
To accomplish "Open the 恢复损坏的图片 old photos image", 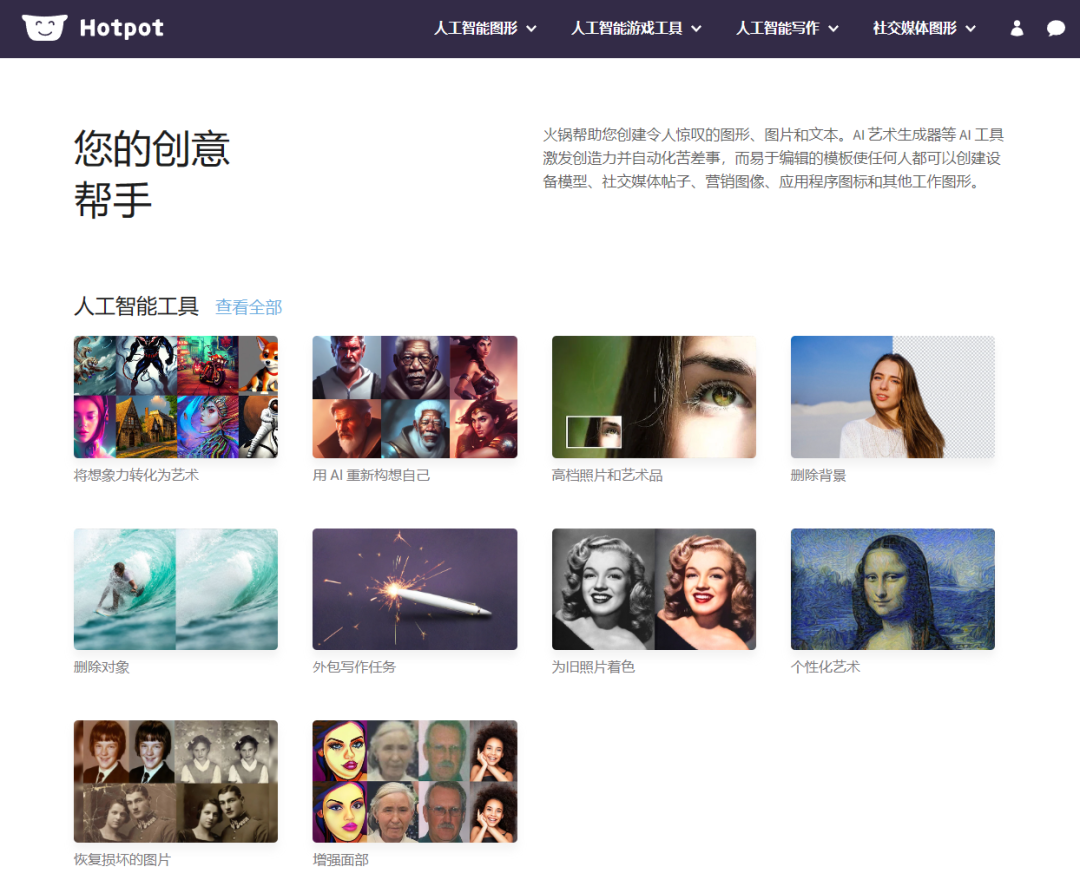I will [x=176, y=781].
